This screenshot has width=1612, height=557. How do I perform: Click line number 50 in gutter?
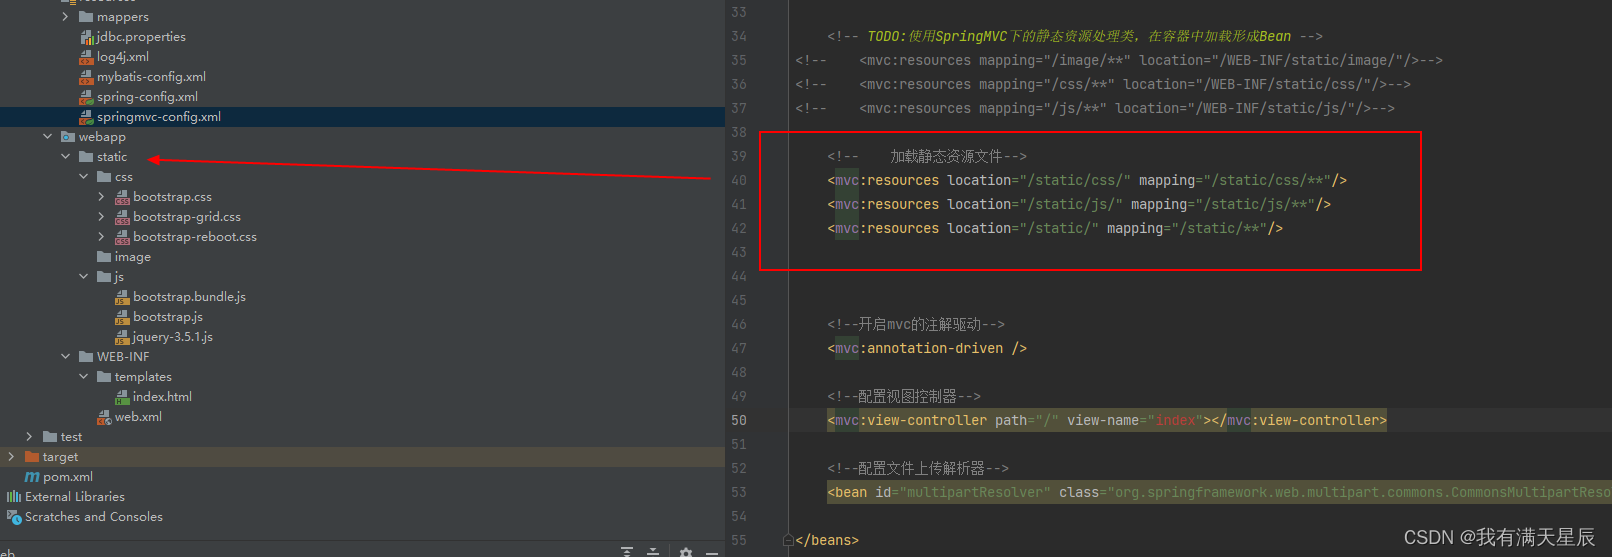[739, 420]
